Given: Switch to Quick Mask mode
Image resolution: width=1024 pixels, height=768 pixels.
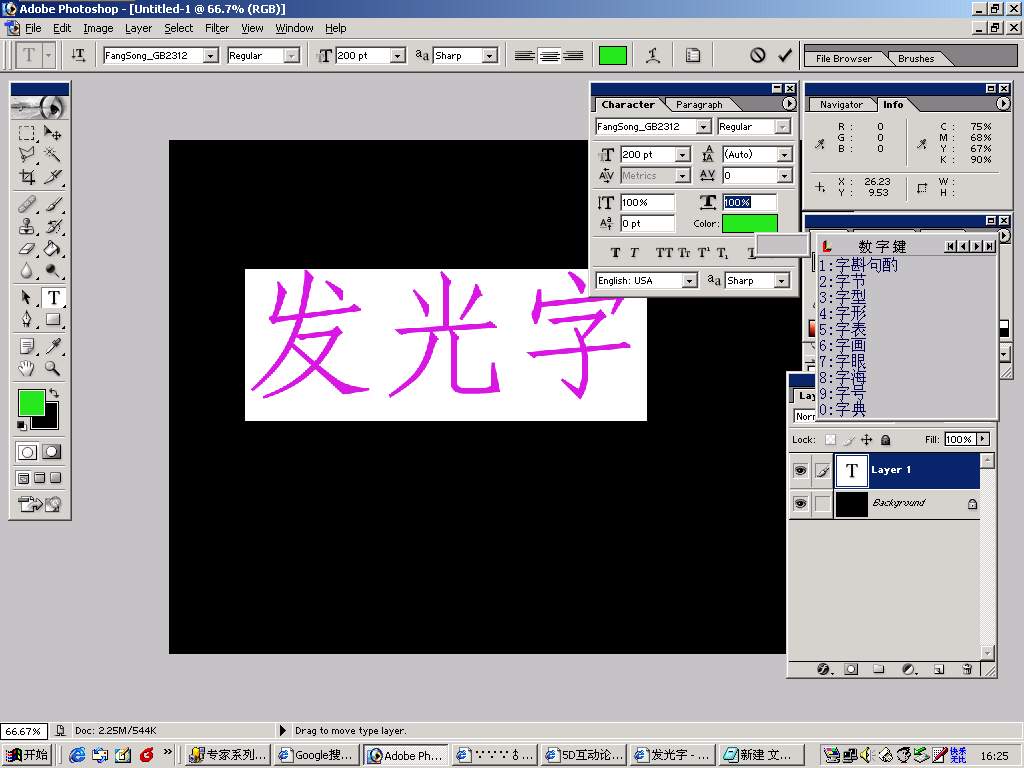Looking at the screenshot, I should [52, 452].
